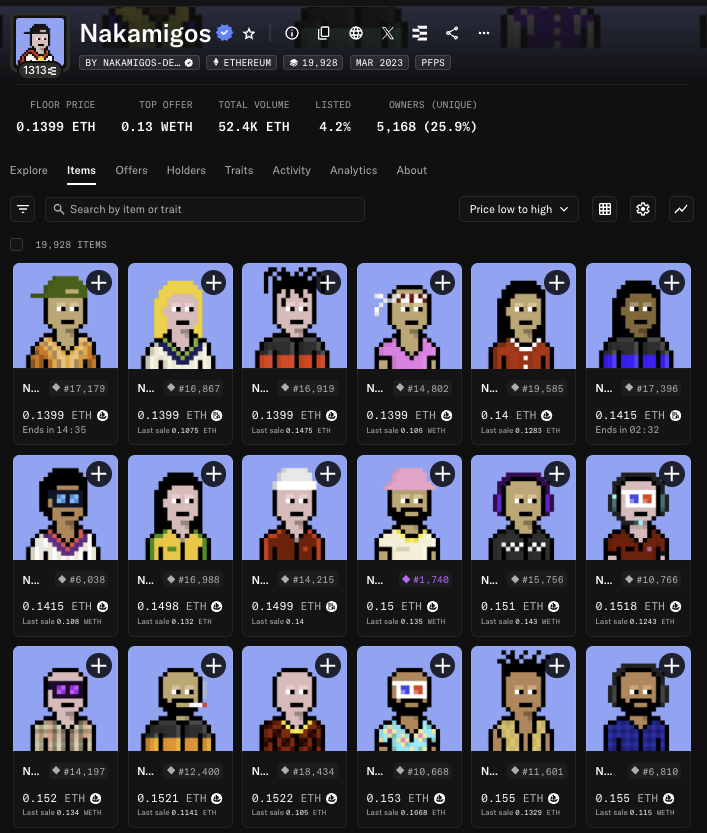This screenshot has width=707, height=833.
Task: Add item #1,740 to cart
Action: coord(442,474)
